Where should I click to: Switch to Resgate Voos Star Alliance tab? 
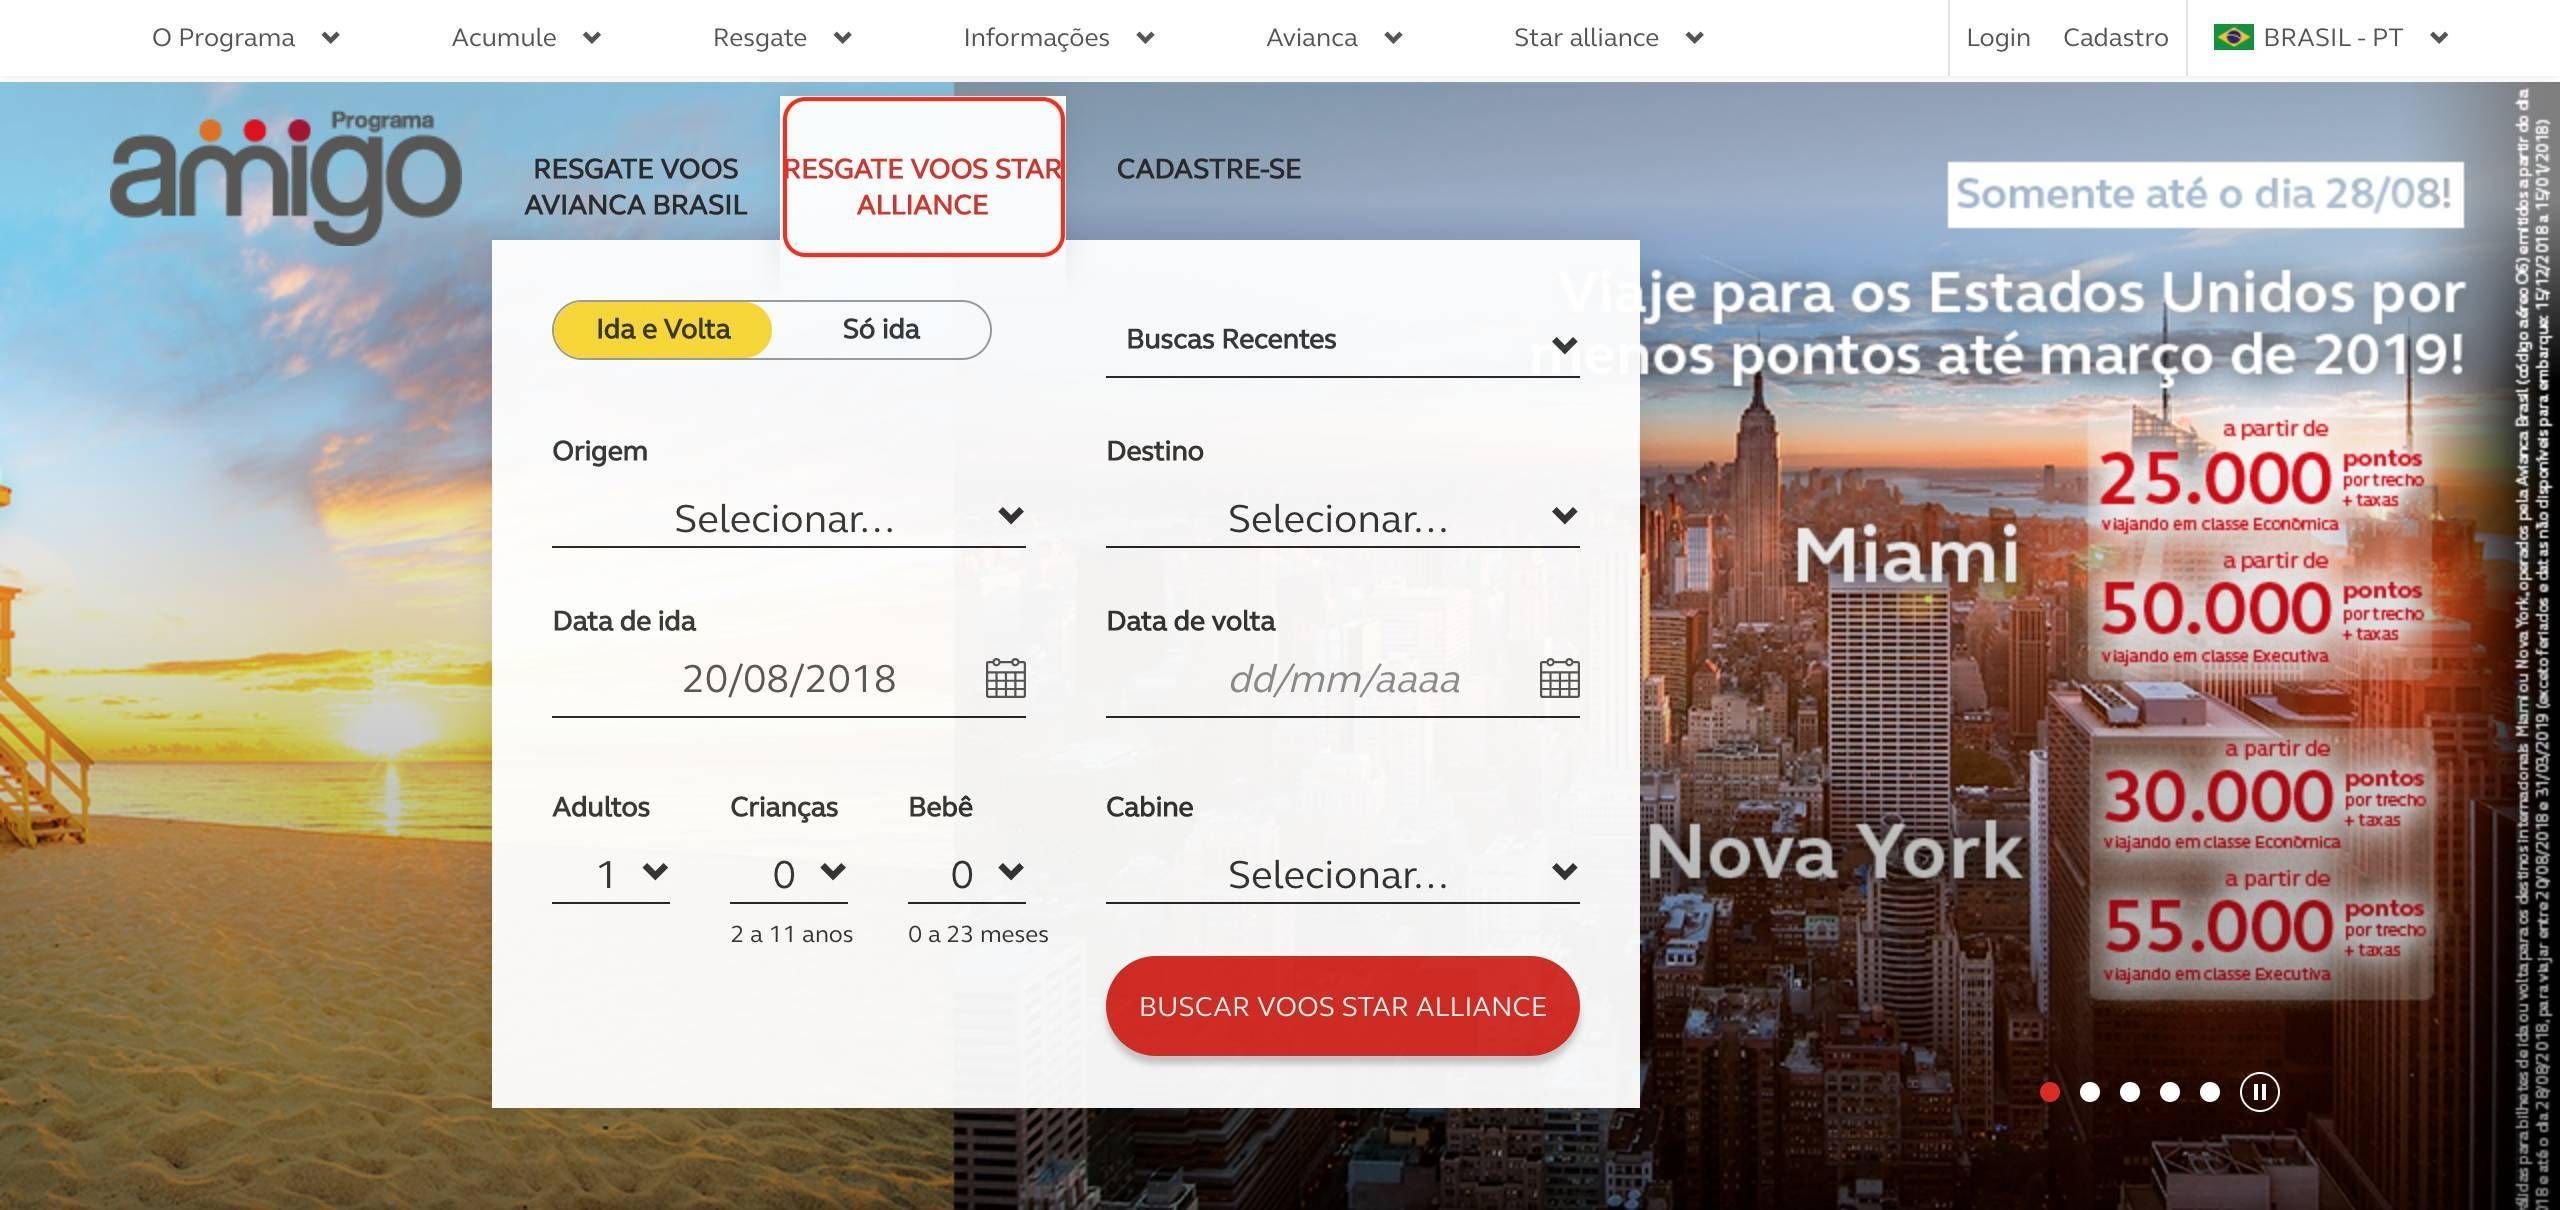point(923,177)
